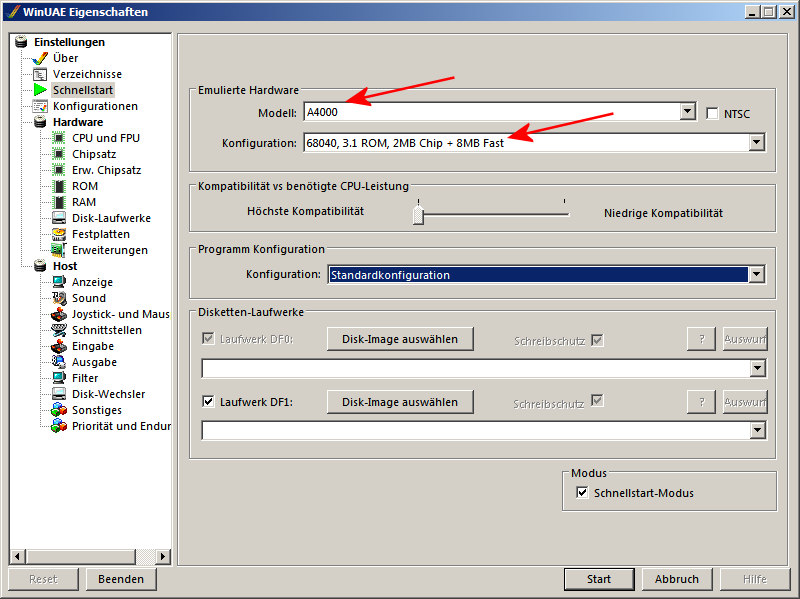Click the Priorität und Endungen cubes icon

point(59,426)
